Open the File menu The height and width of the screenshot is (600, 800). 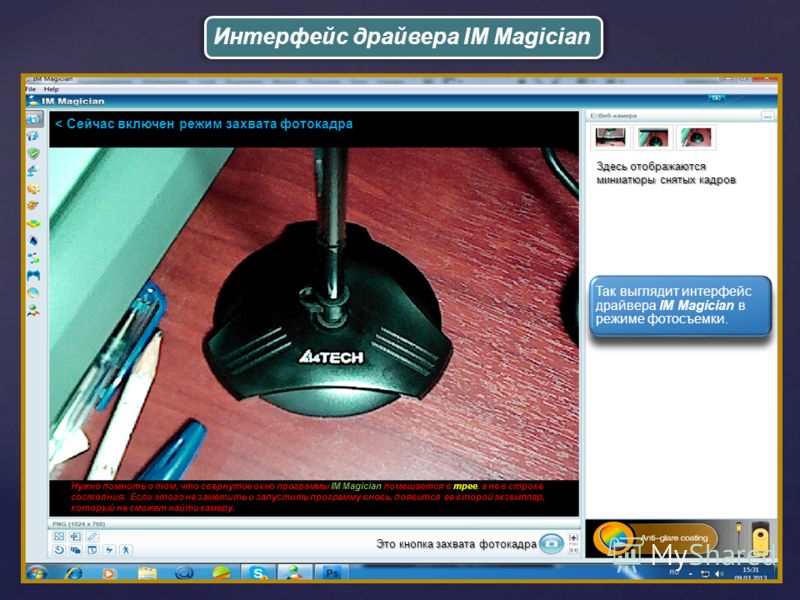(x=31, y=89)
